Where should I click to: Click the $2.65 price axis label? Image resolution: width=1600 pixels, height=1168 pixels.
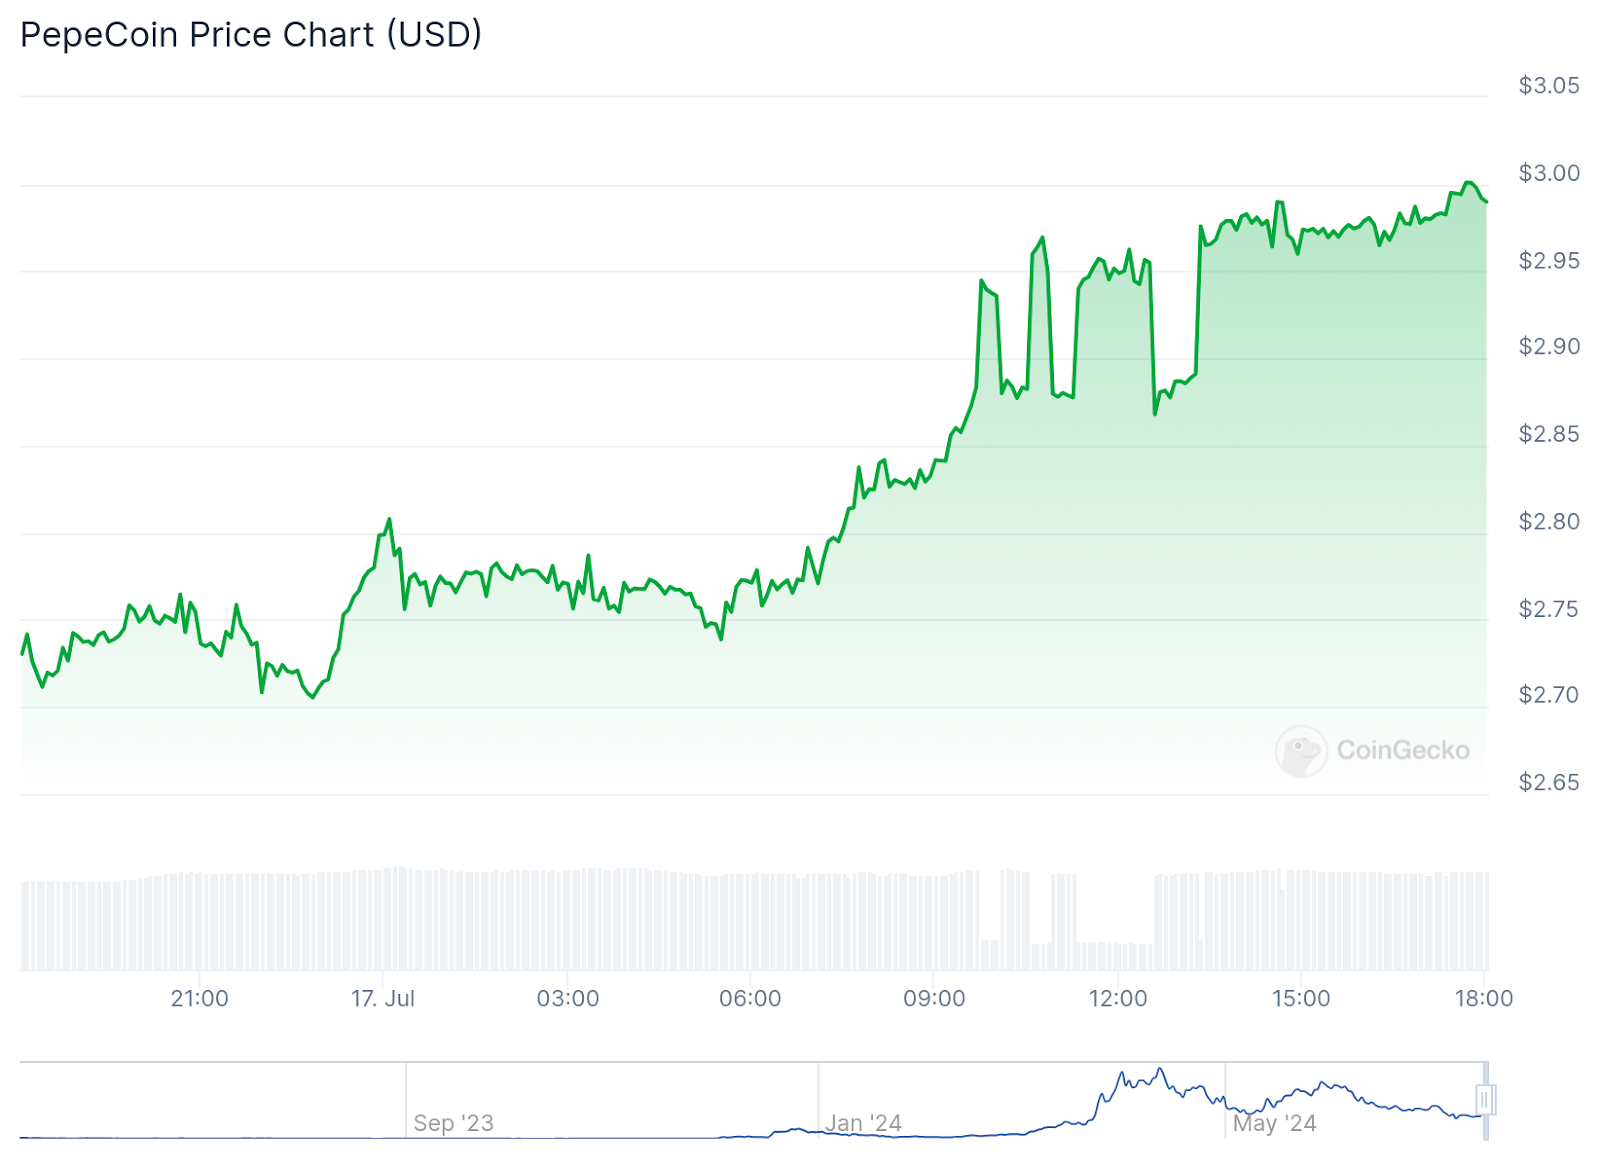click(1549, 782)
